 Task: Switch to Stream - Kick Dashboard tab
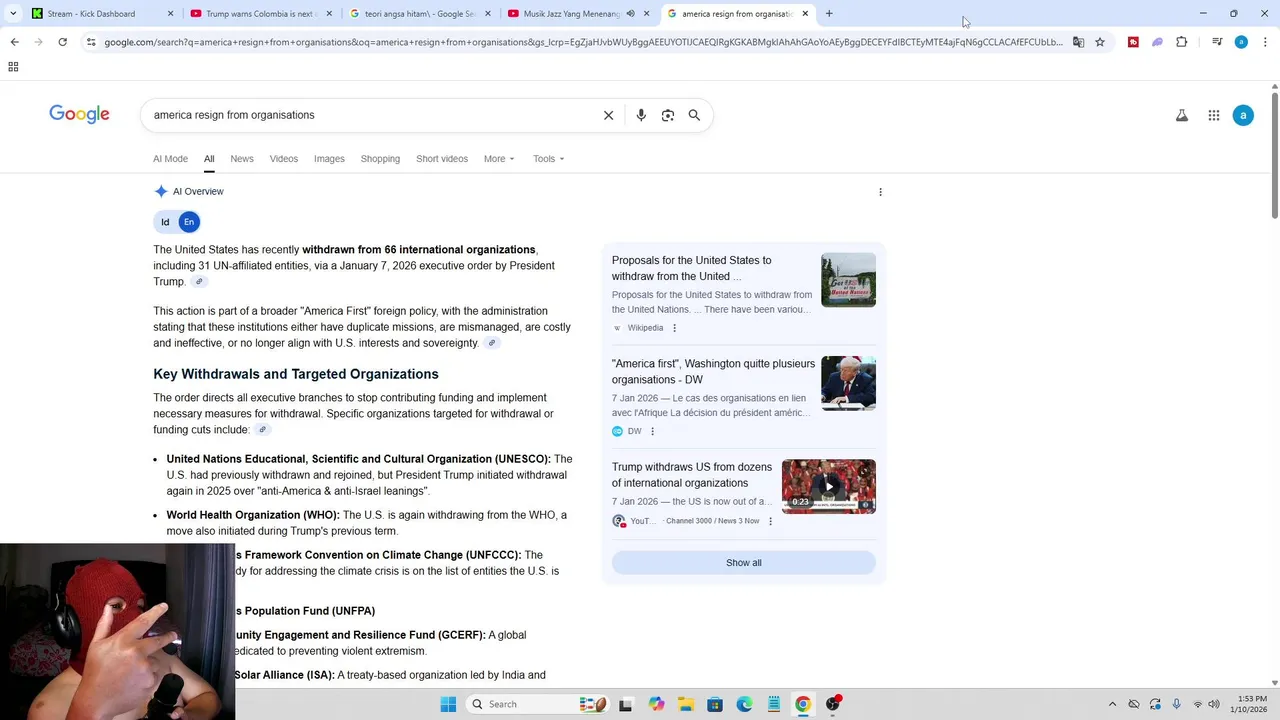point(103,14)
